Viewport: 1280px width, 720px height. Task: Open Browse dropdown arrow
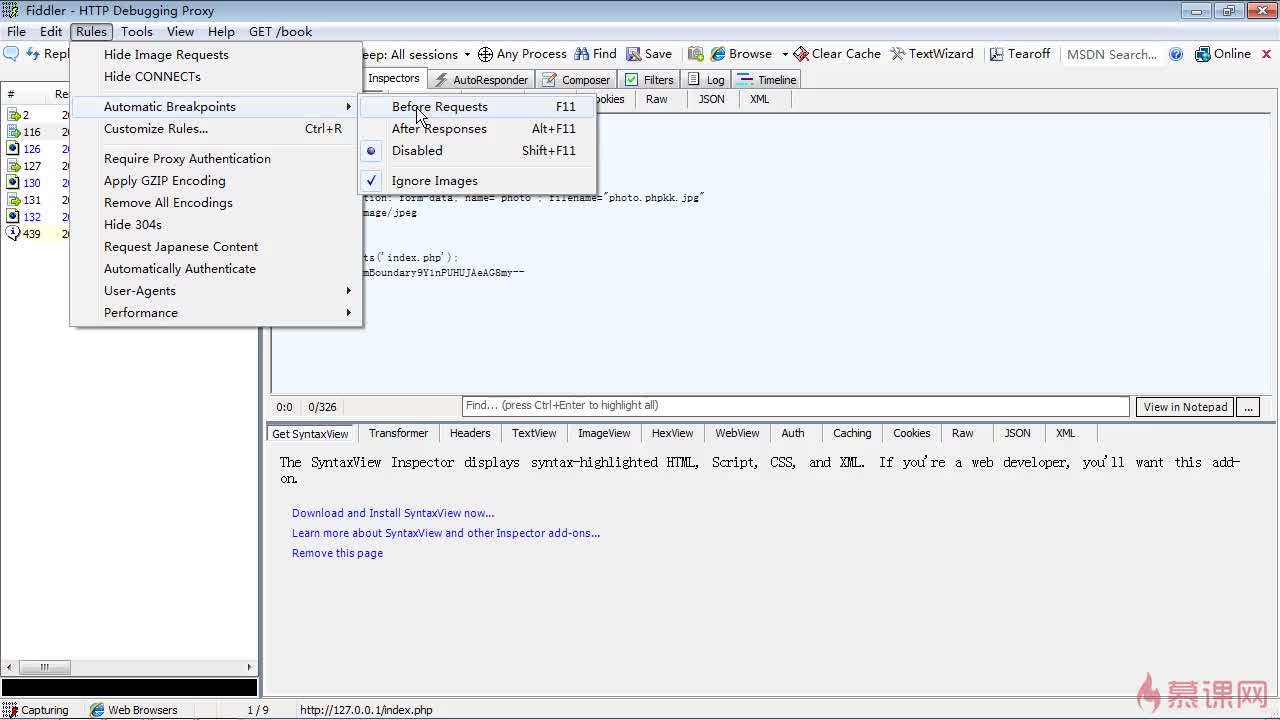pyautogui.click(x=785, y=54)
